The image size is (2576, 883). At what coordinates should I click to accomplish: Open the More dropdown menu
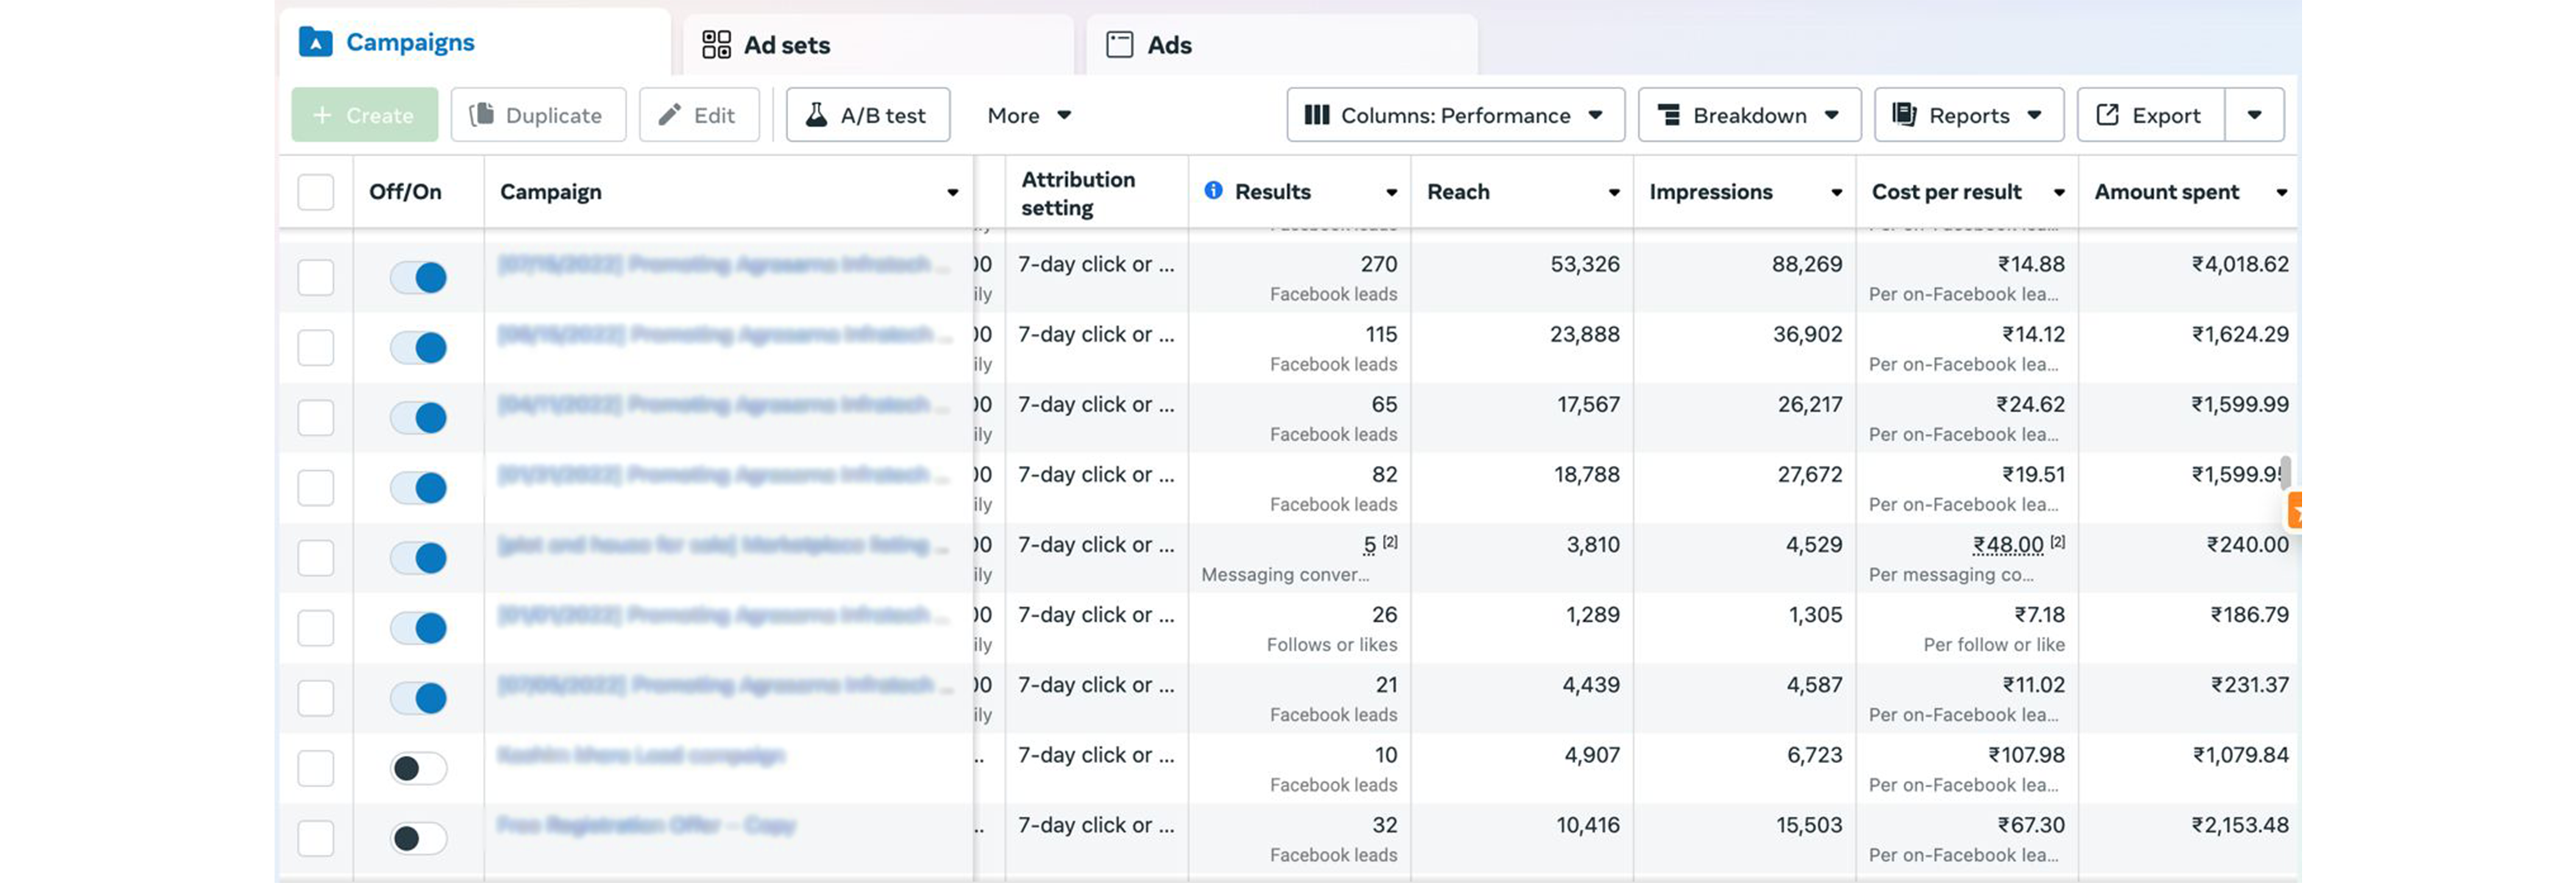click(x=1027, y=114)
